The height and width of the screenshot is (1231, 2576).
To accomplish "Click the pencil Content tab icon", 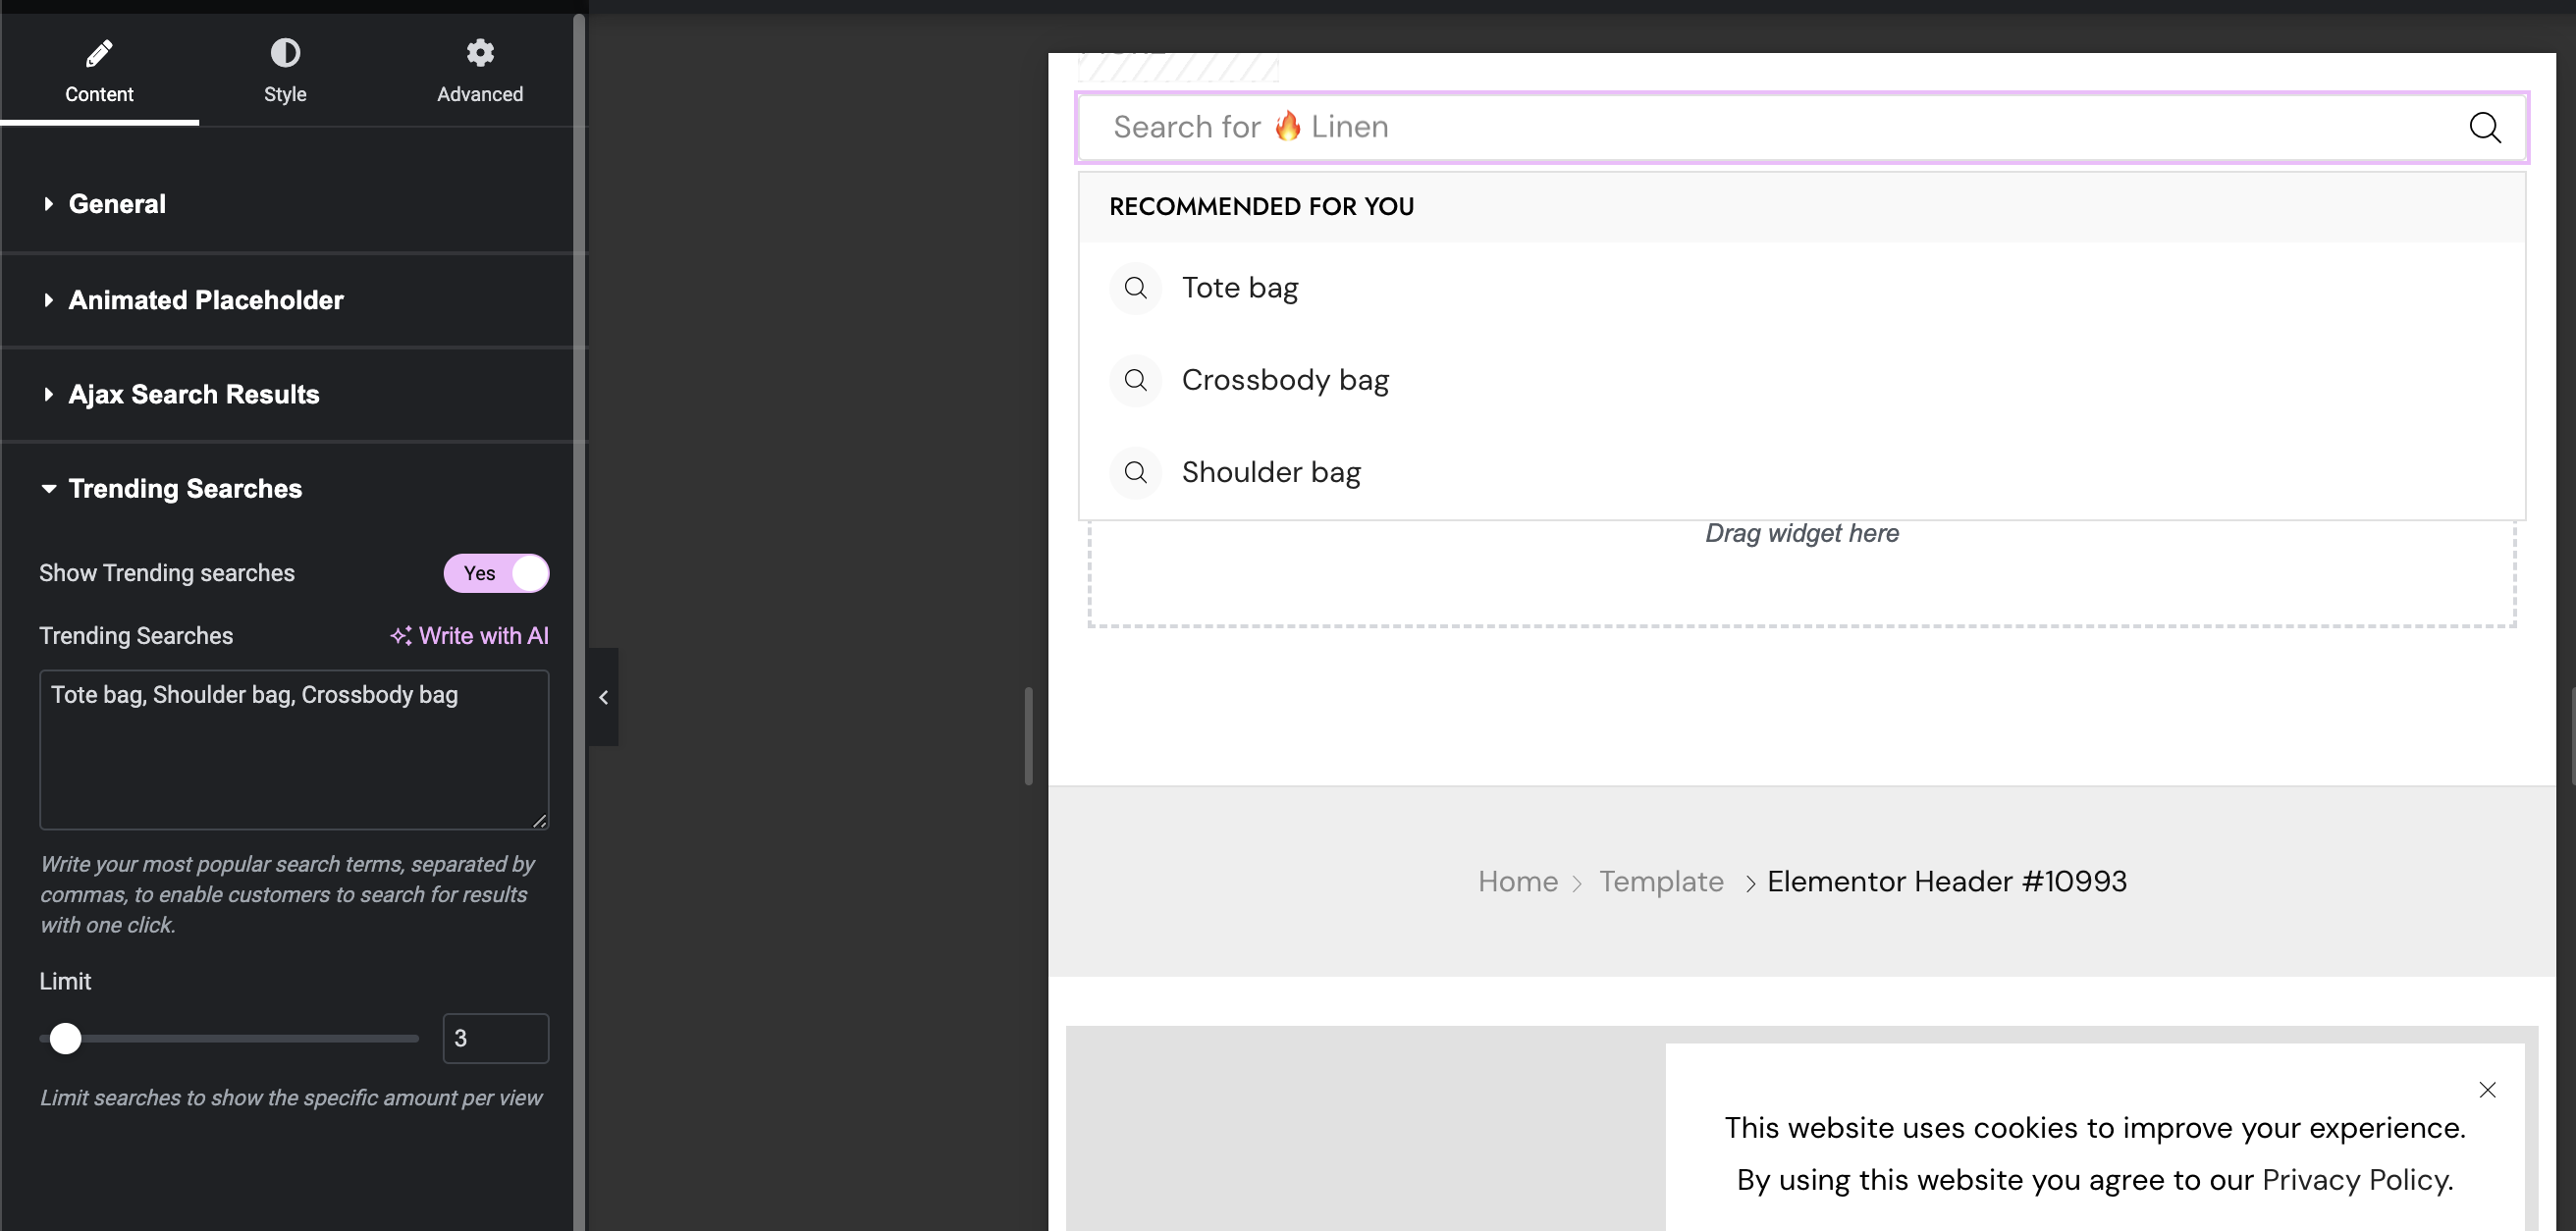I will tap(99, 52).
